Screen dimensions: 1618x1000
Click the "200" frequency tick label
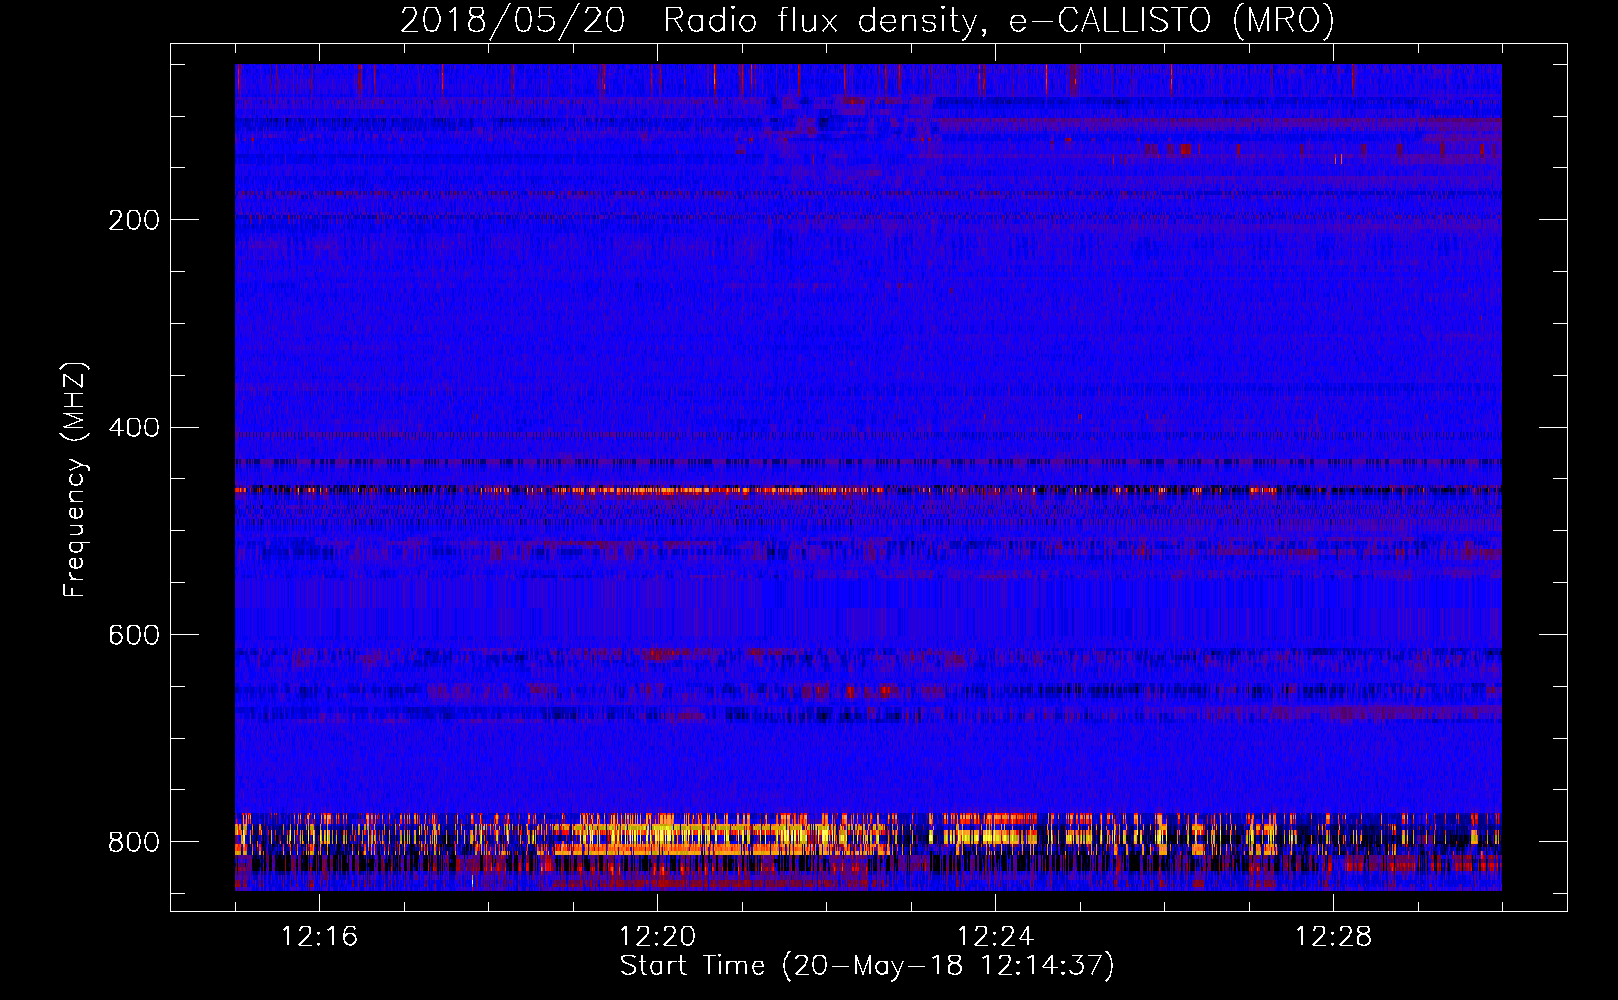click(x=134, y=220)
